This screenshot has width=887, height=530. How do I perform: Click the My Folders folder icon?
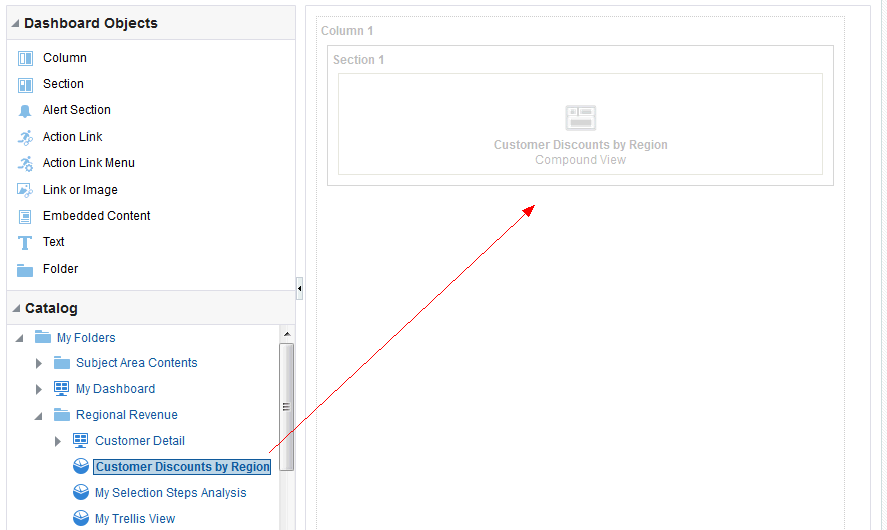tap(43, 337)
